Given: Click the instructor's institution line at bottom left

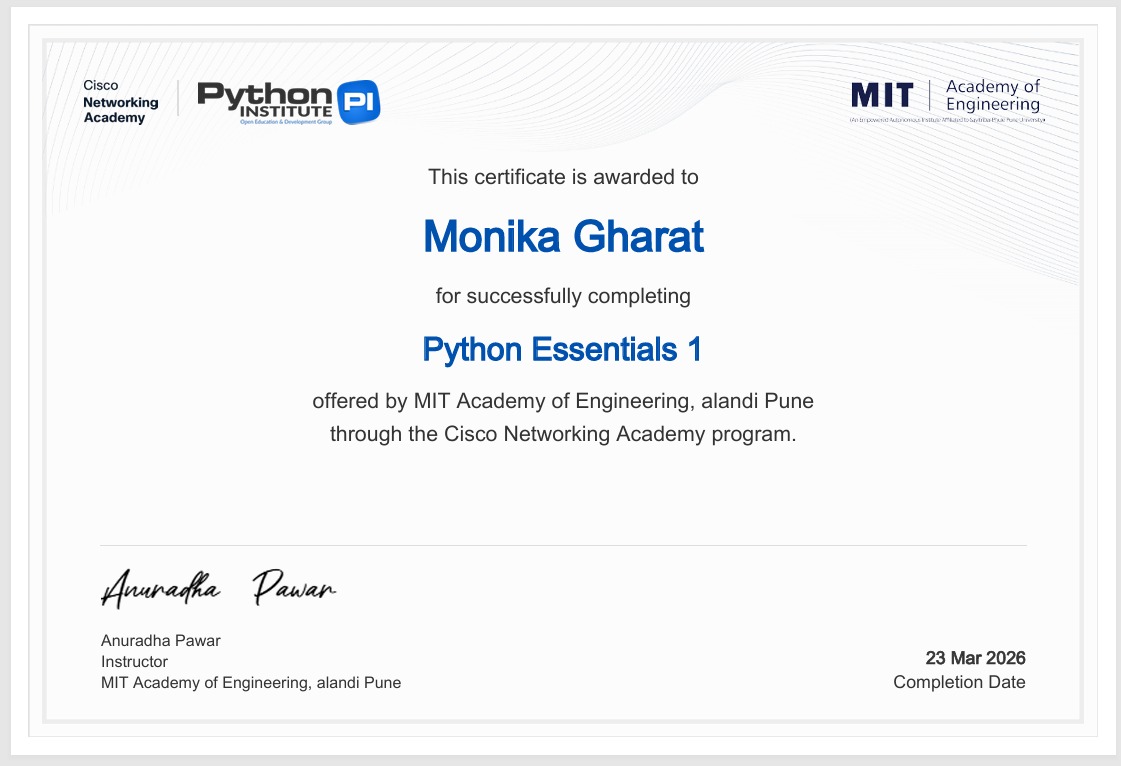Looking at the screenshot, I should [x=251, y=683].
